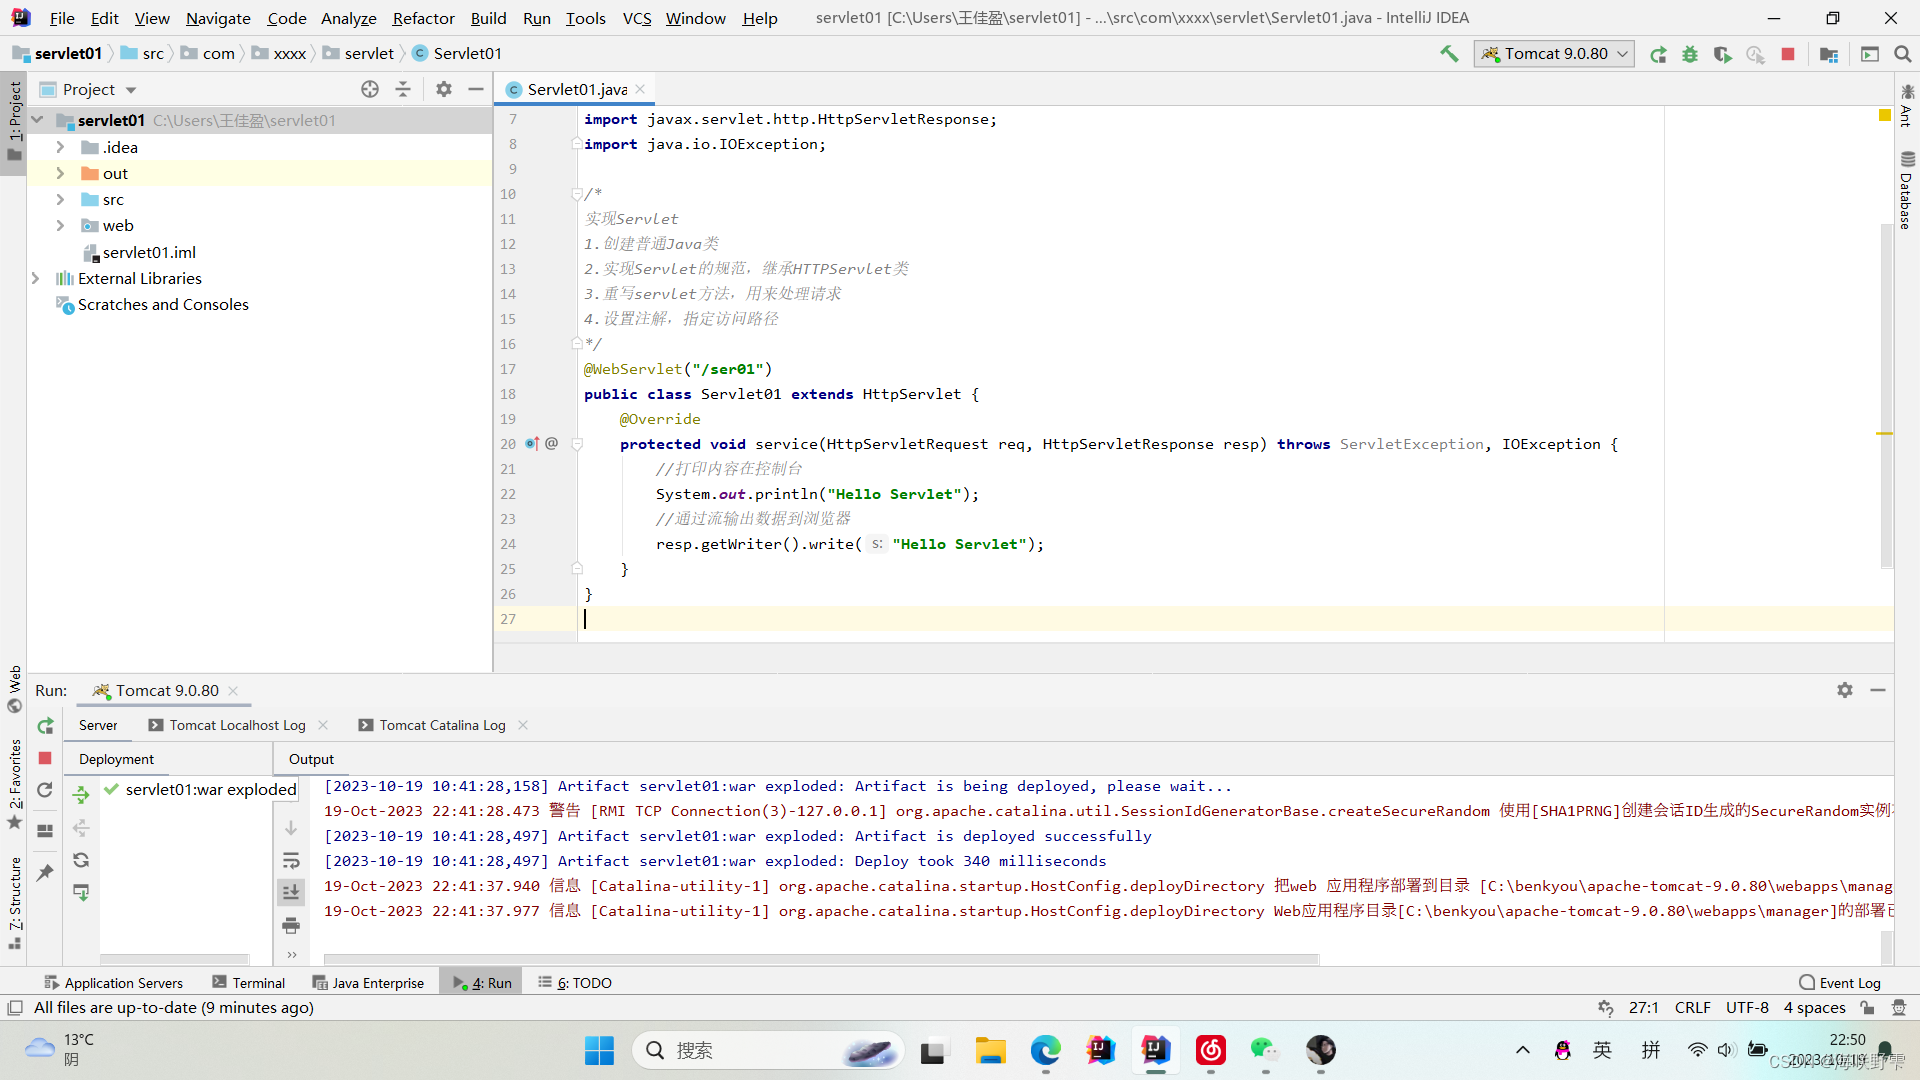Click print icon in output toolbar
This screenshot has width=1920, height=1080.
coord(291,925)
